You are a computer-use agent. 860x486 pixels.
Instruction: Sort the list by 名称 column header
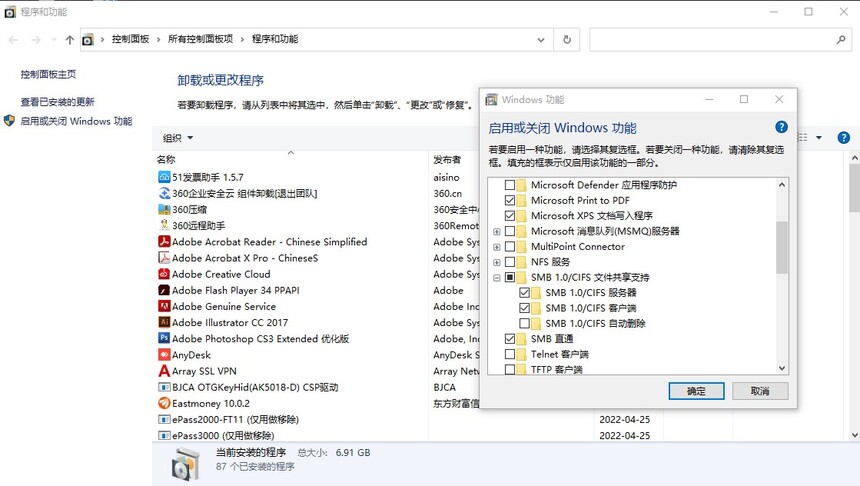166,160
